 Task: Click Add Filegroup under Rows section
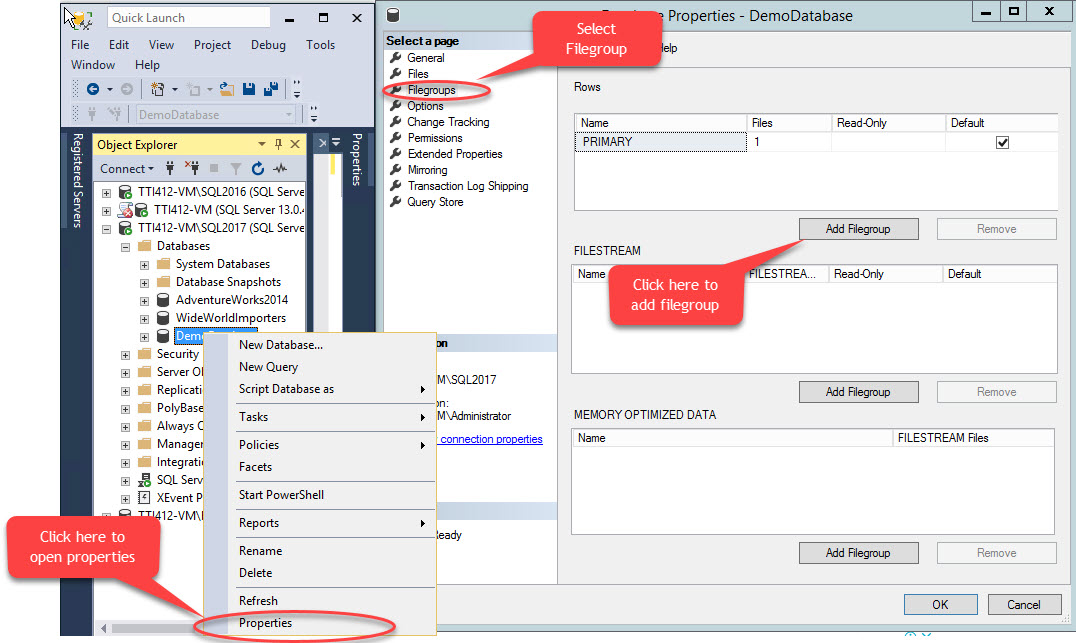point(858,229)
